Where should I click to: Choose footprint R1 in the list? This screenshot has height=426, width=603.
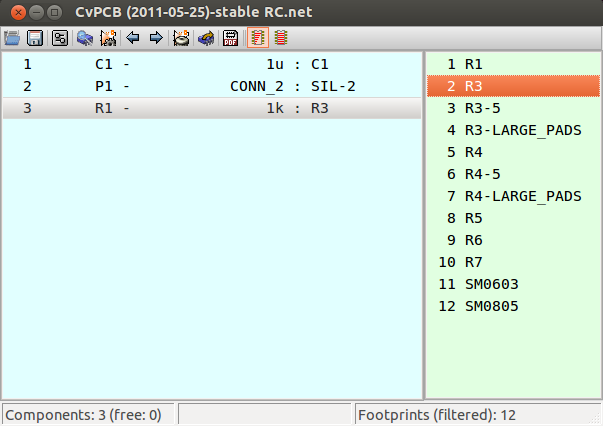[x=513, y=64]
